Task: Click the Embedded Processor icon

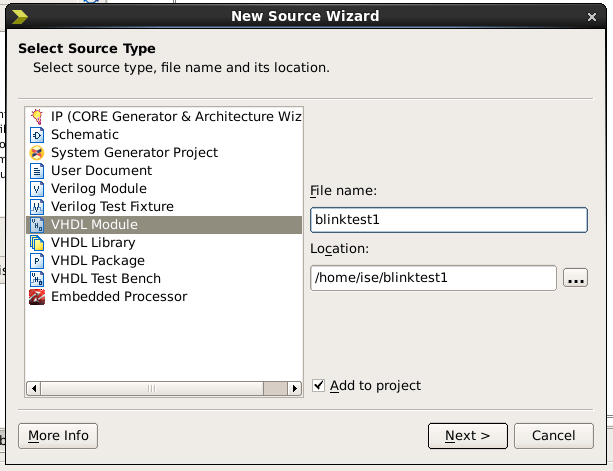Action: [x=37, y=297]
